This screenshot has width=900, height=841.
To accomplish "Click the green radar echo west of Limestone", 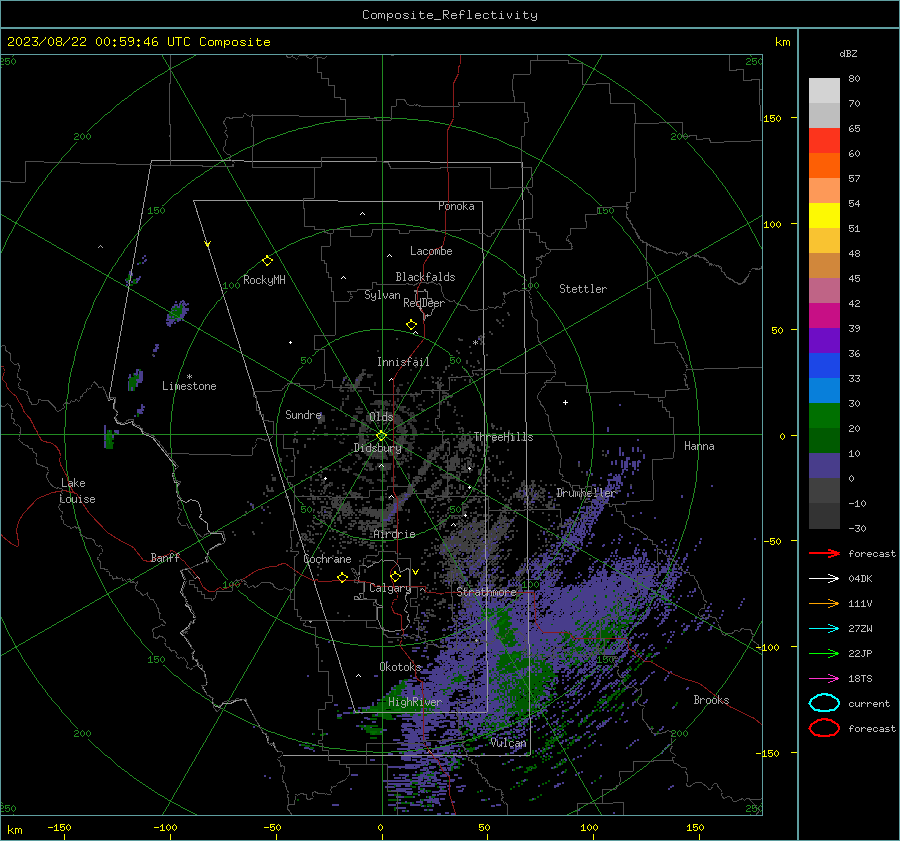I will tap(135, 379).
